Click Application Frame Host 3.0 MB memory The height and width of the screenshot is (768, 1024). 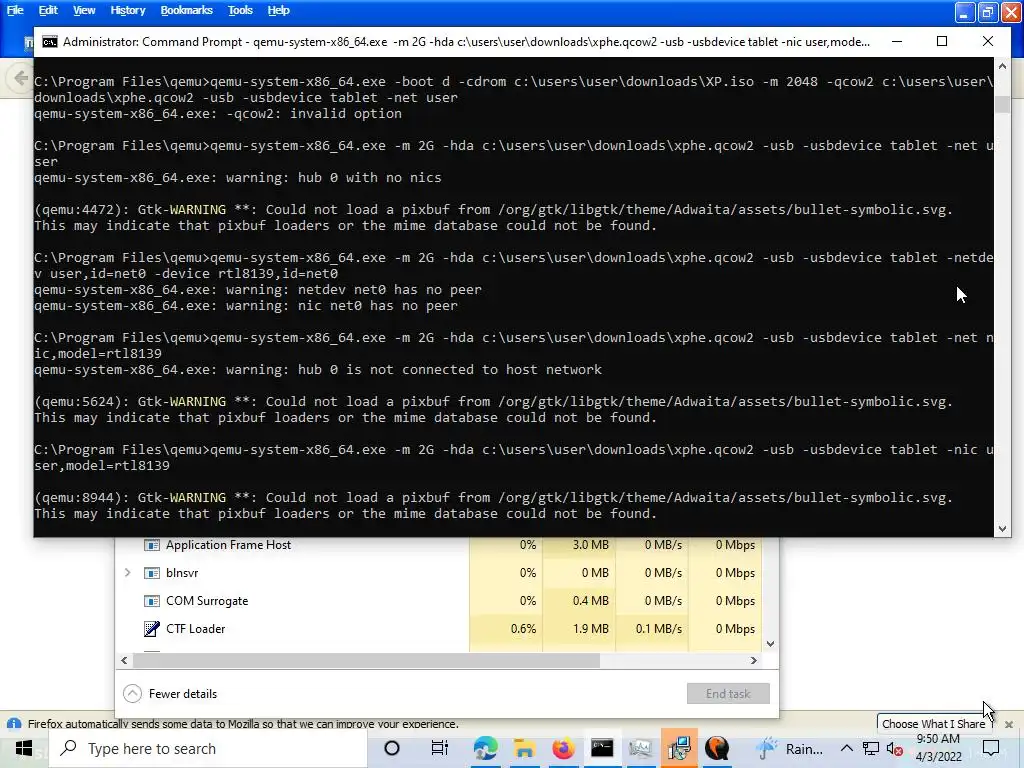[x=590, y=545]
